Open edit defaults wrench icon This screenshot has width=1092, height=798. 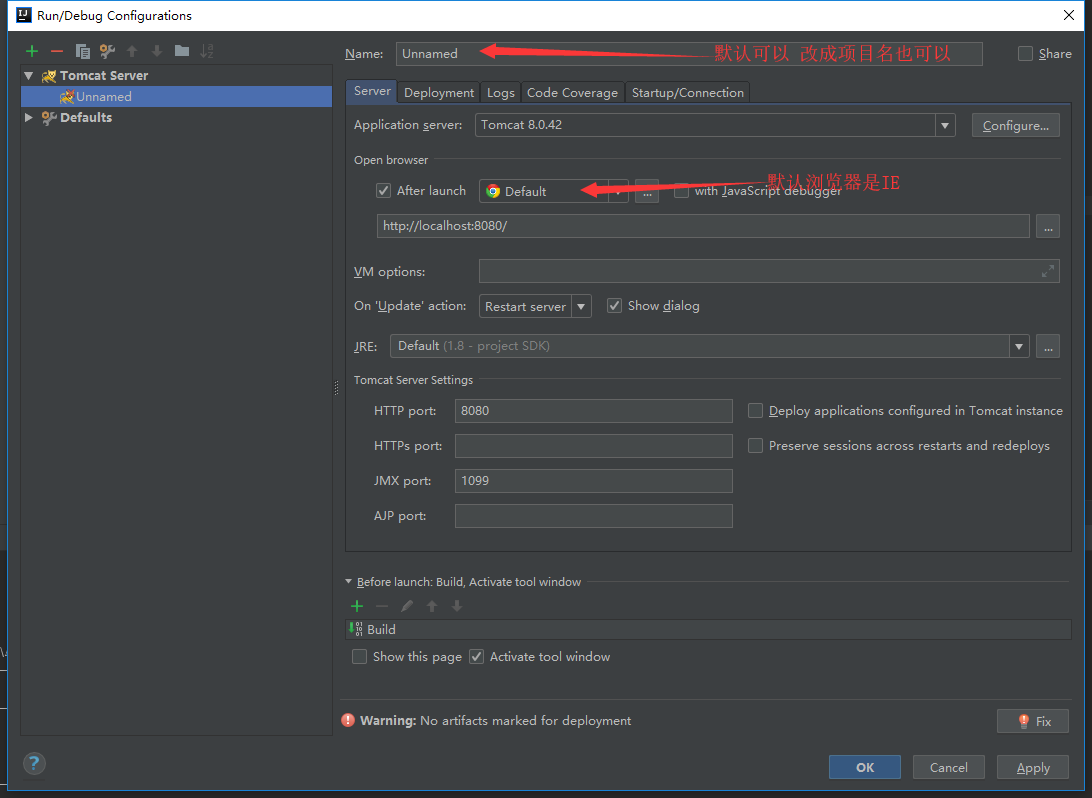(x=107, y=51)
